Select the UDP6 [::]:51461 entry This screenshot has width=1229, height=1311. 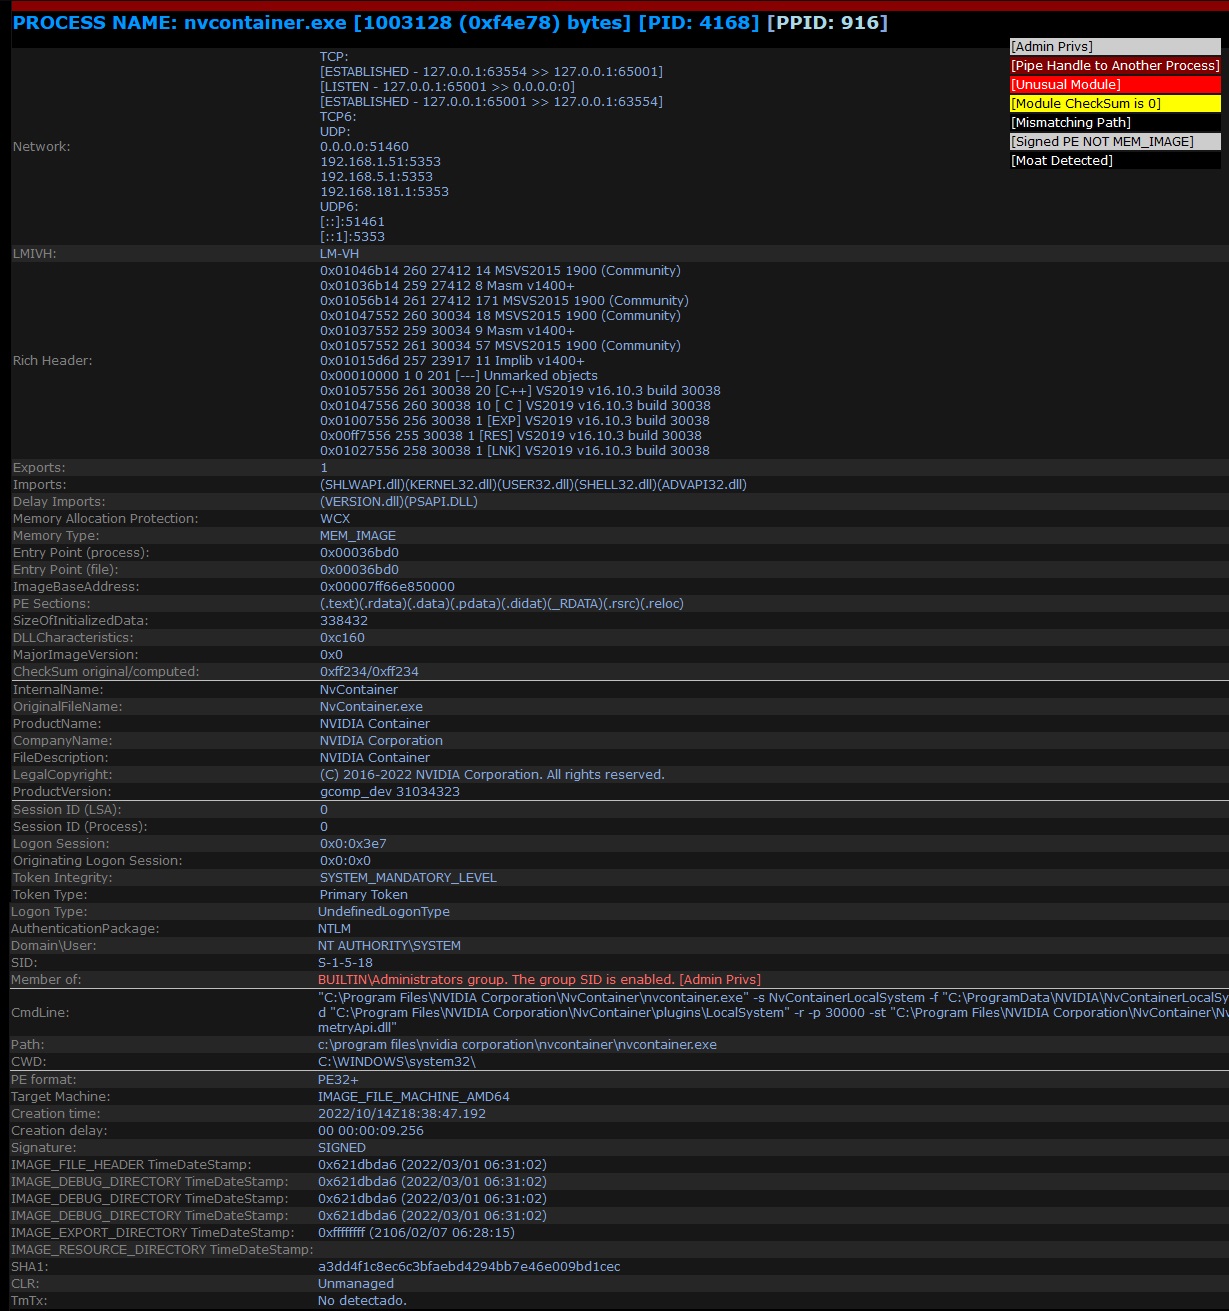click(352, 222)
